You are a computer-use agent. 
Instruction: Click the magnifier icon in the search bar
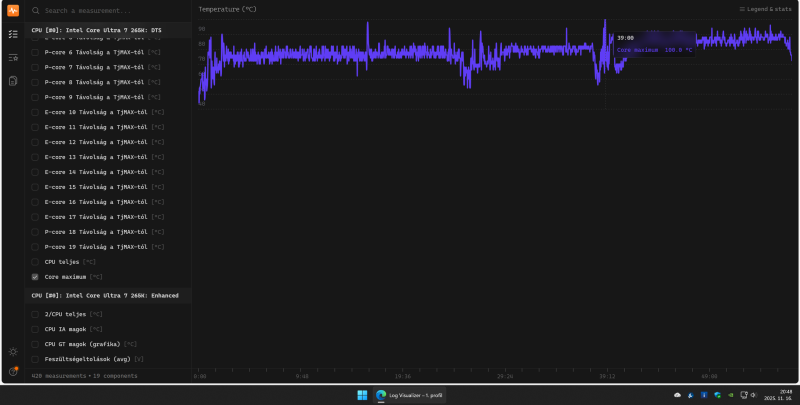point(36,11)
